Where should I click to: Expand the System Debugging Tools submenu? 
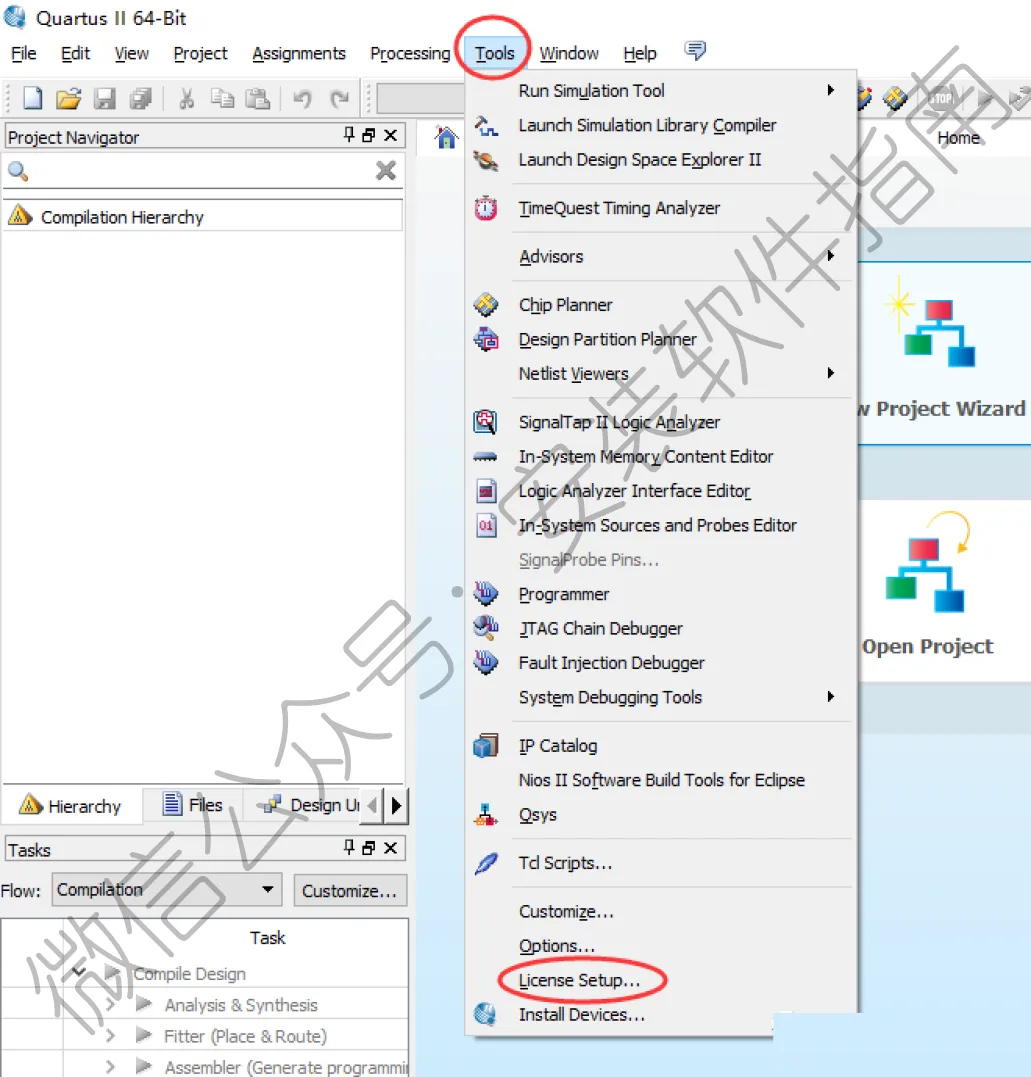[830, 696]
